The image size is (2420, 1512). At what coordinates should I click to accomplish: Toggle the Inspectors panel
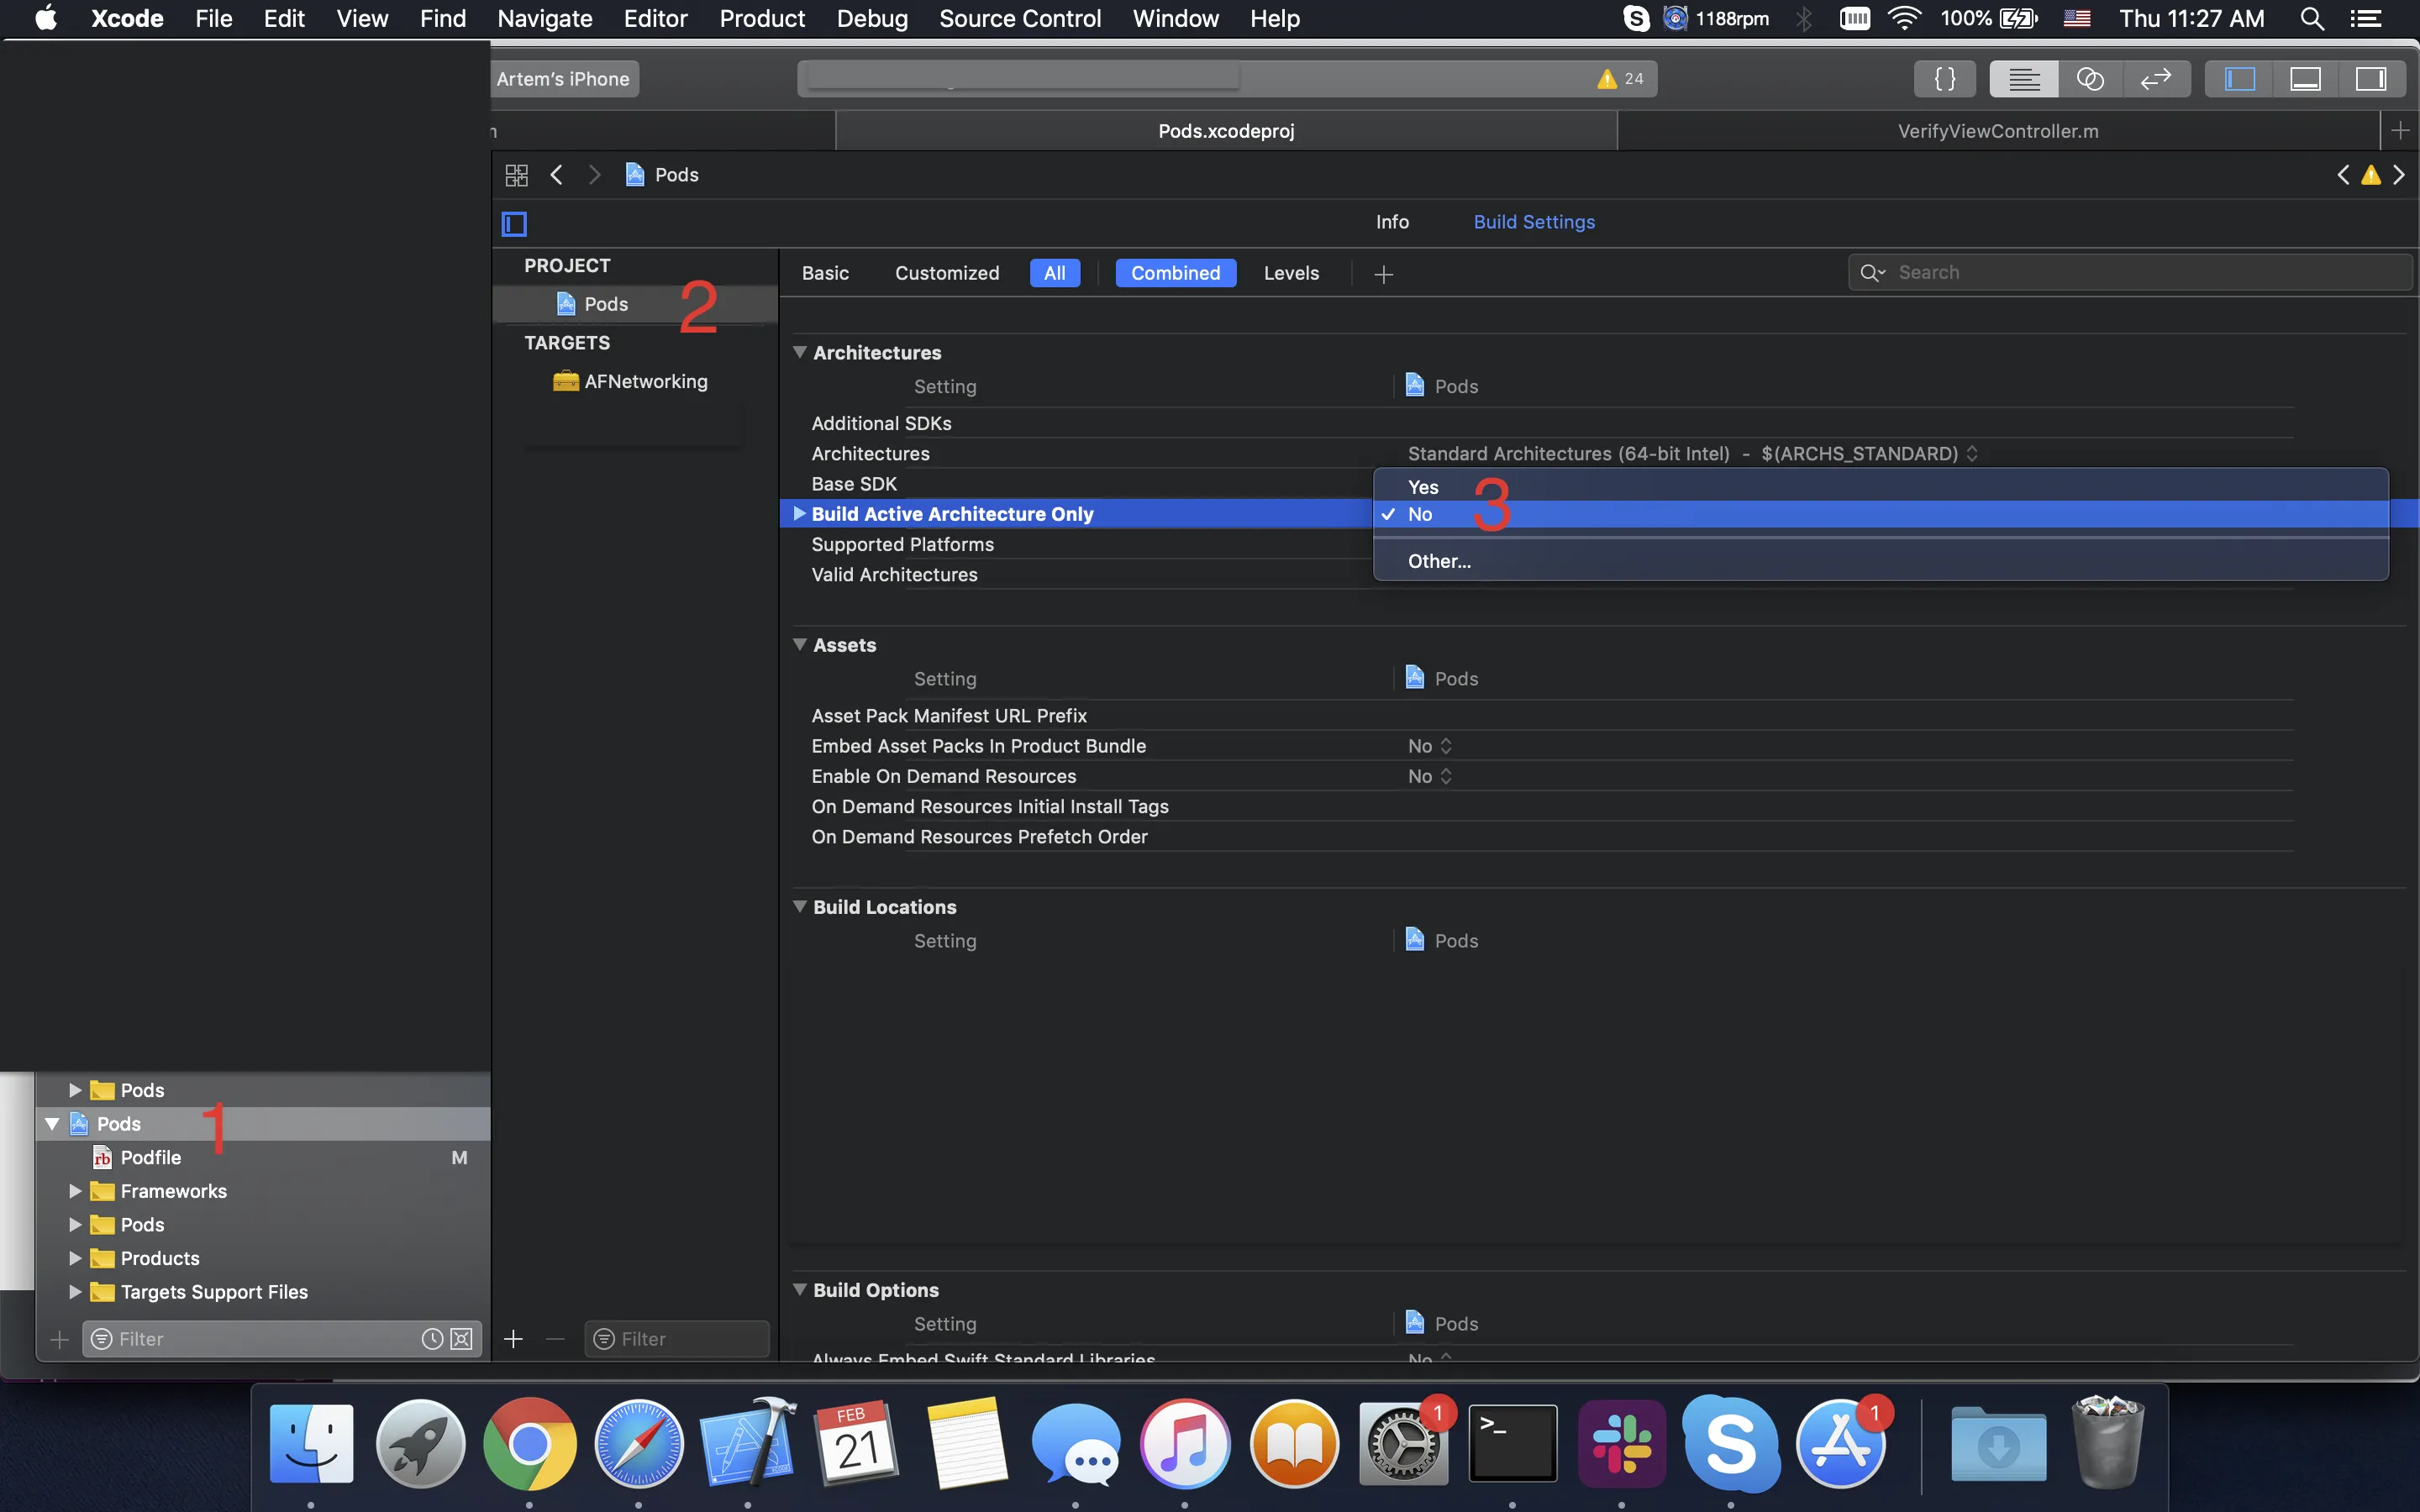pyautogui.click(x=2370, y=79)
